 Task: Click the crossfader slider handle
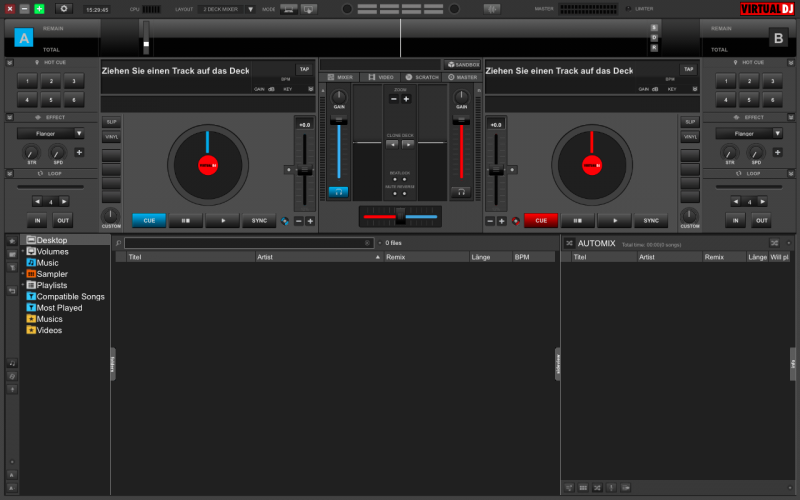click(x=400, y=215)
